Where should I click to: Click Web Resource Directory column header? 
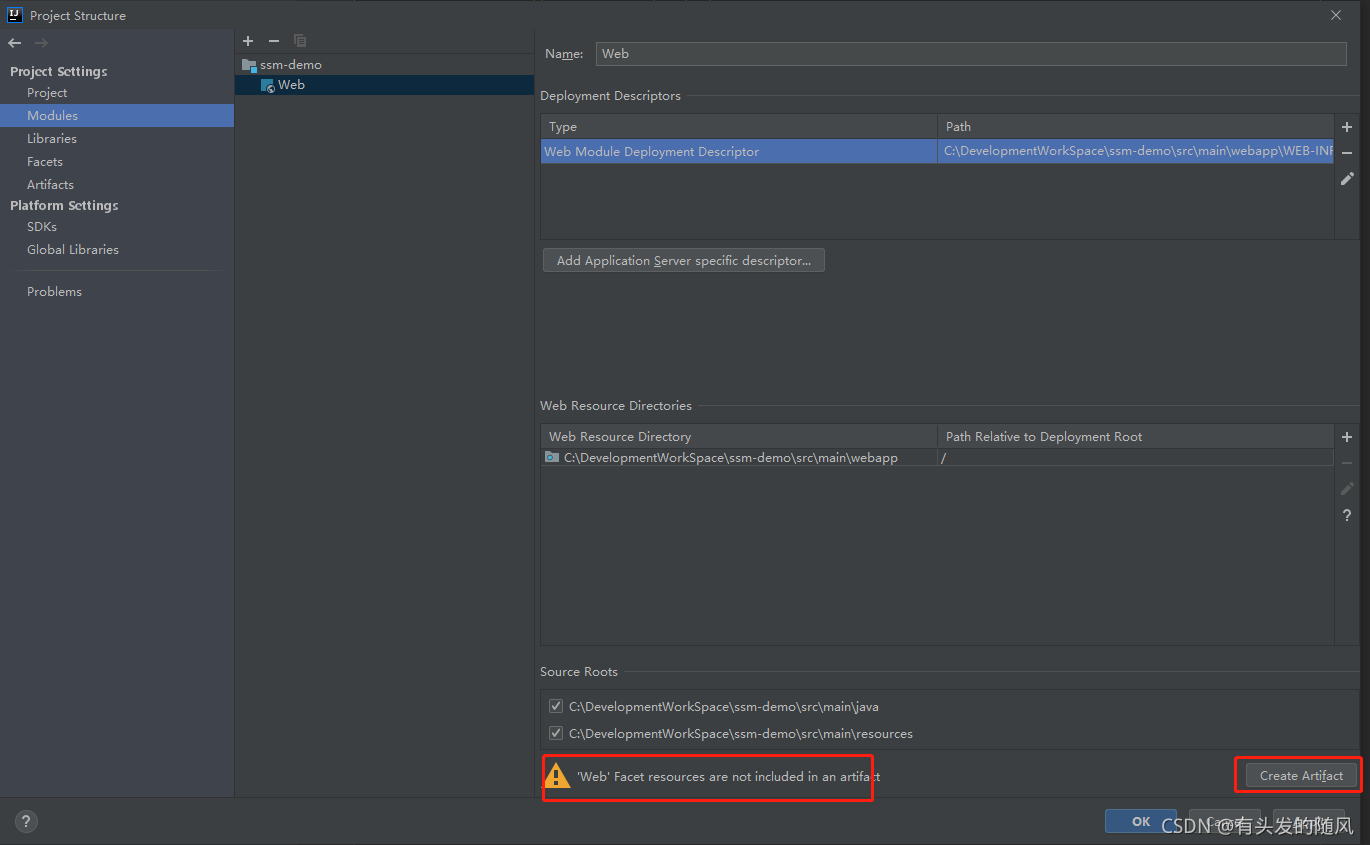click(x=739, y=437)
